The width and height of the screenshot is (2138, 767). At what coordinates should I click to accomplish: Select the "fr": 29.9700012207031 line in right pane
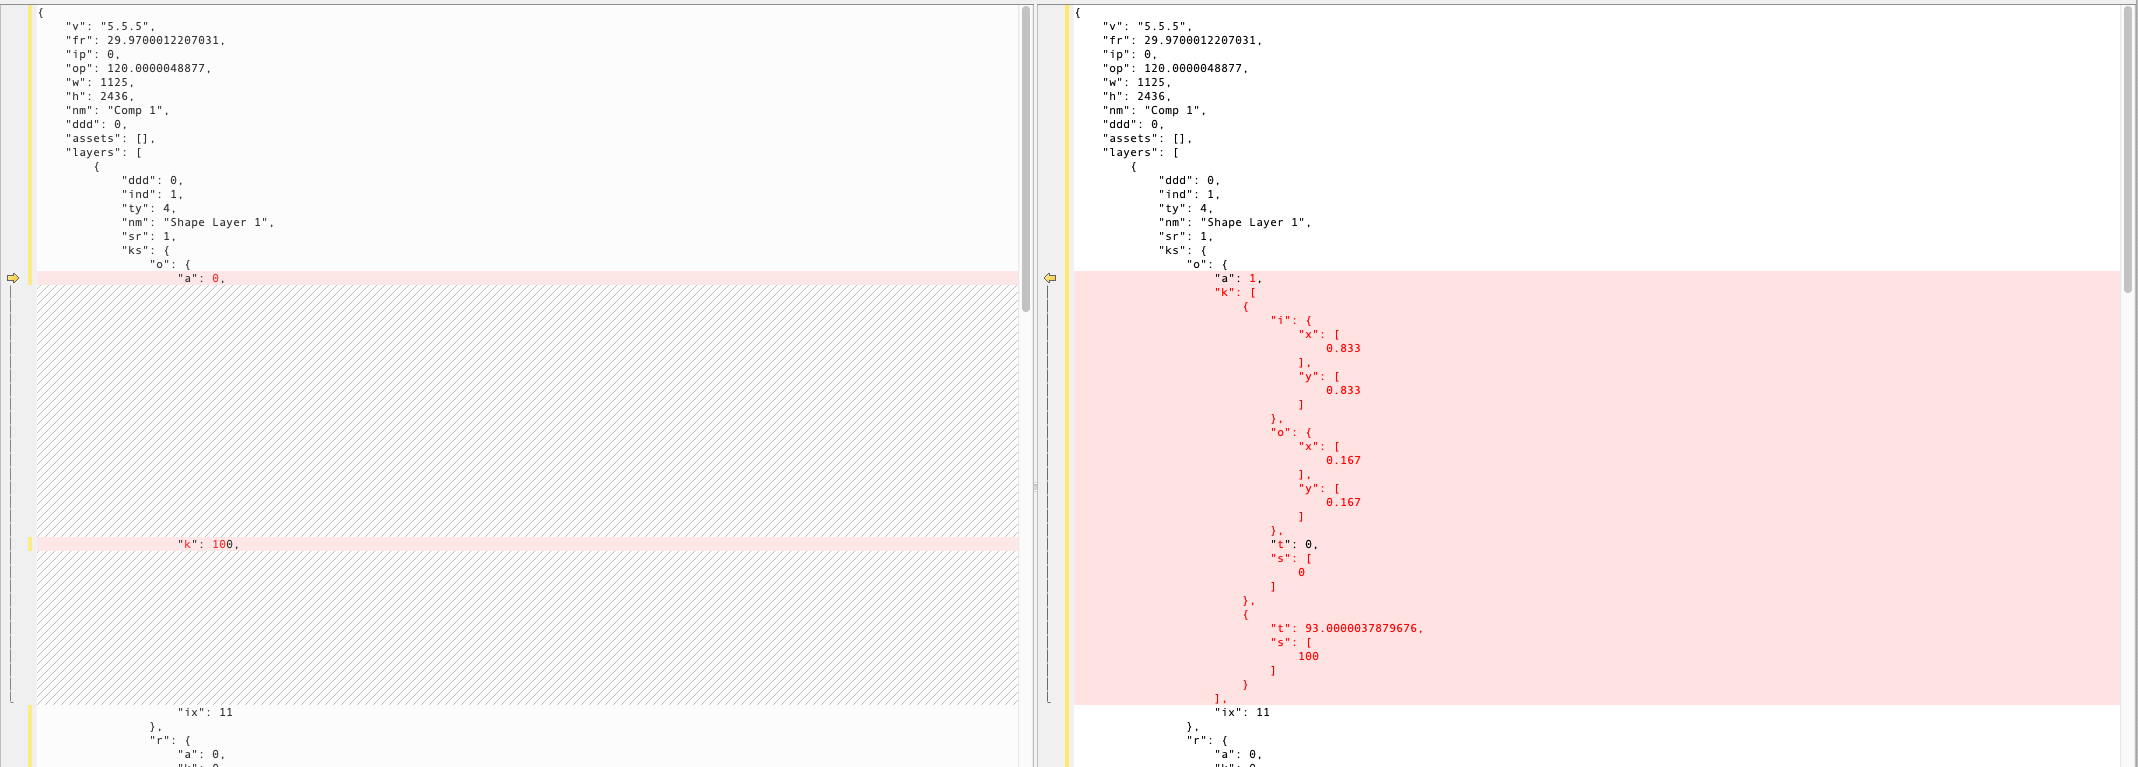[x=1183, y=40]
